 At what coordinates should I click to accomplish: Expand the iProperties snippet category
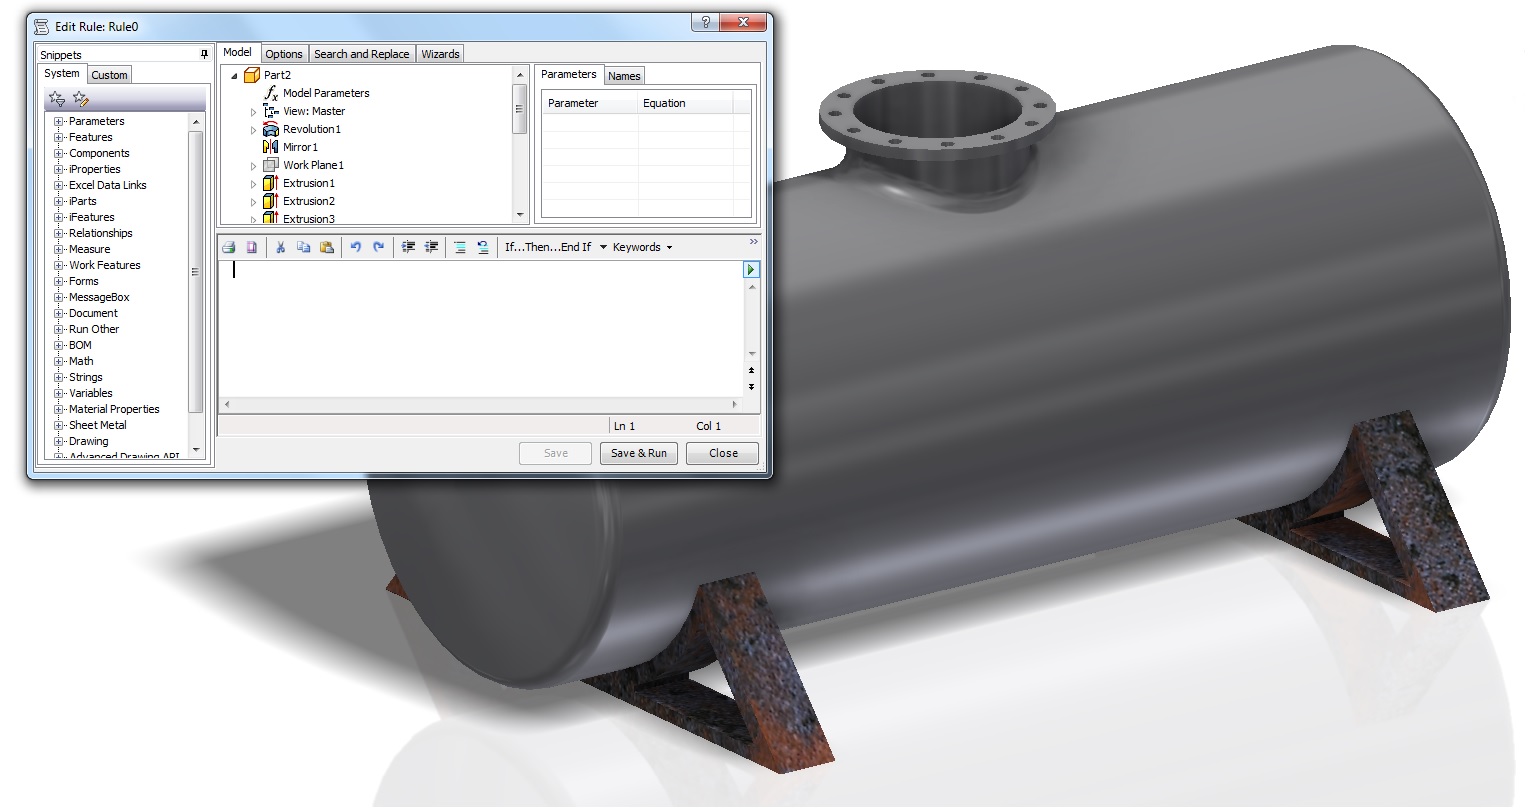tap(59, 169)
